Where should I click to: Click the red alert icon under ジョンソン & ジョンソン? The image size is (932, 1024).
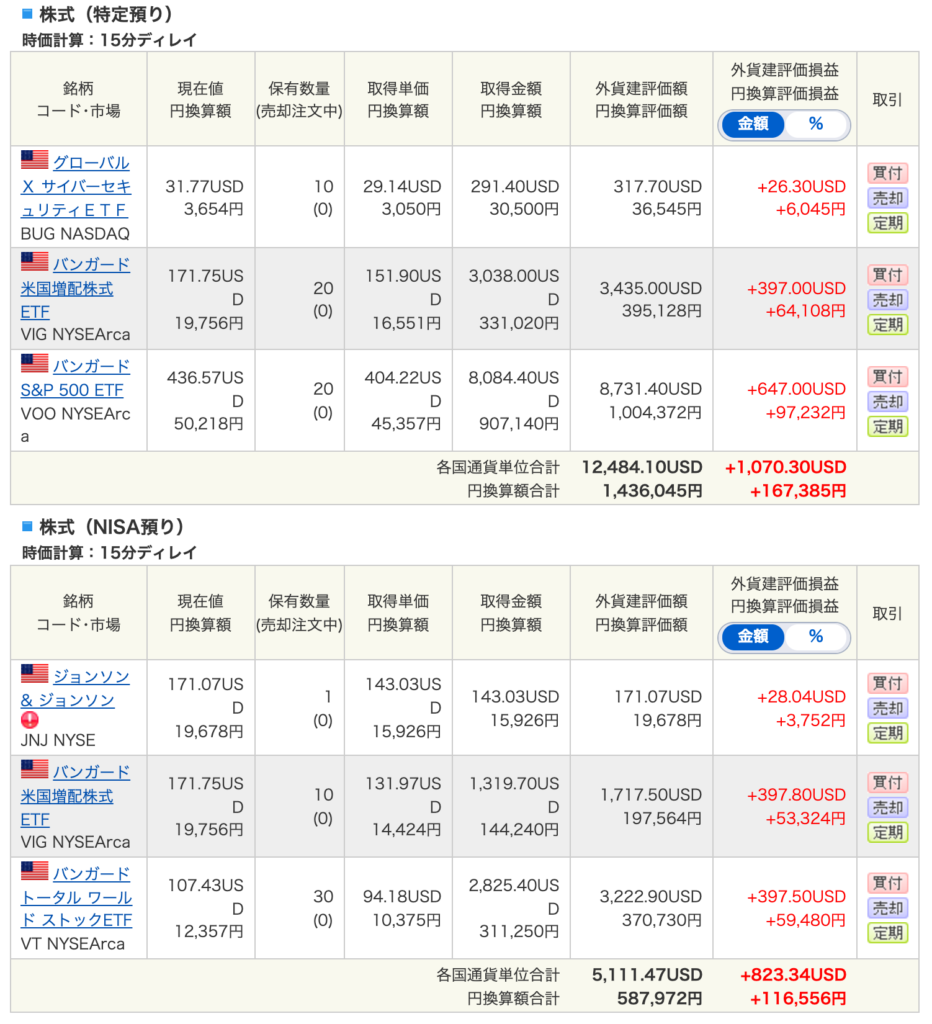pos(30,720)
